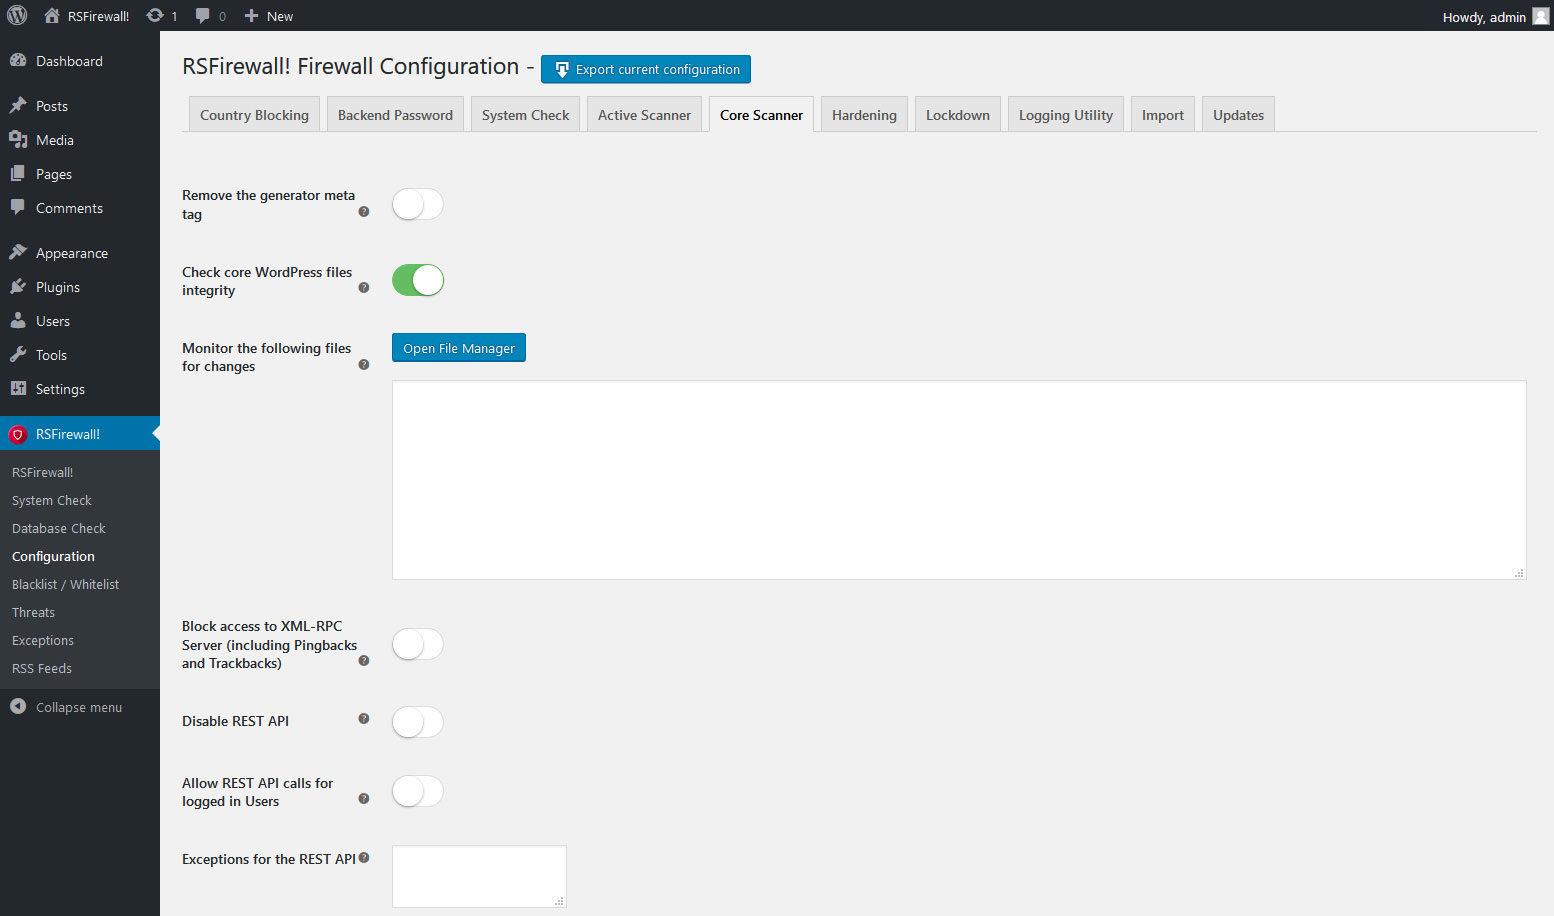Click Export current configuration button
Viewport: 1554px width, 916px height.
646,69
